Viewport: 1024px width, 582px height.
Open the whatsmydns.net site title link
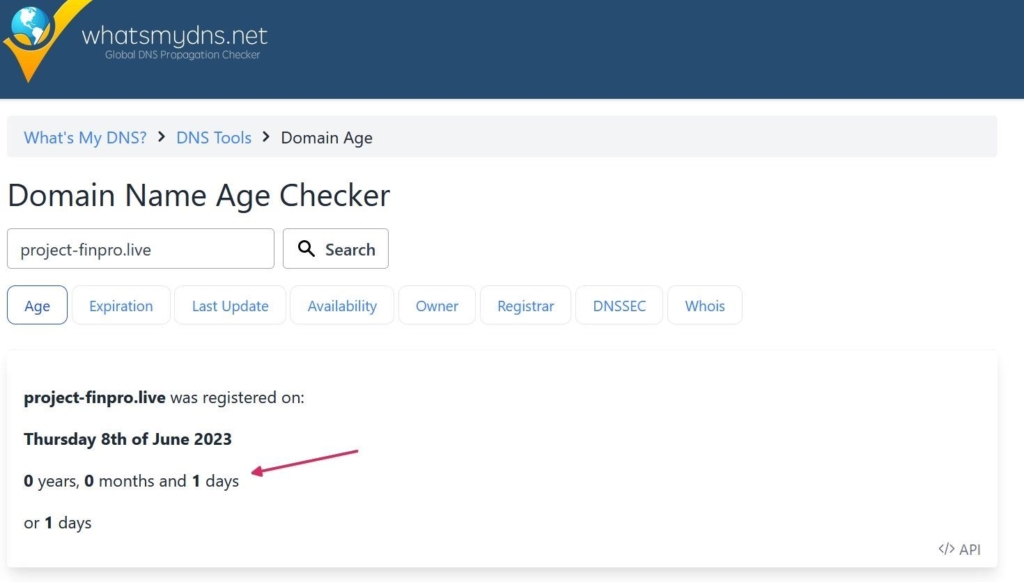[x=174, y=36]
